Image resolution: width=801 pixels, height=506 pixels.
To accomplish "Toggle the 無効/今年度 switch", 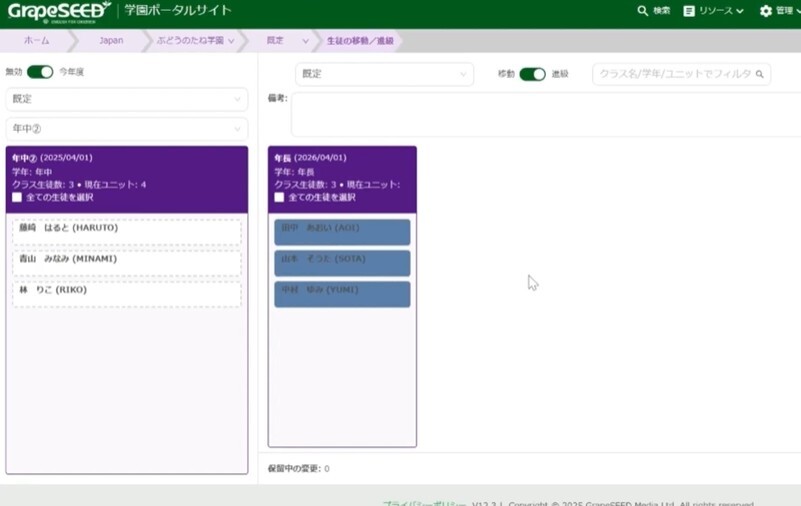I will tap(40, 72).
